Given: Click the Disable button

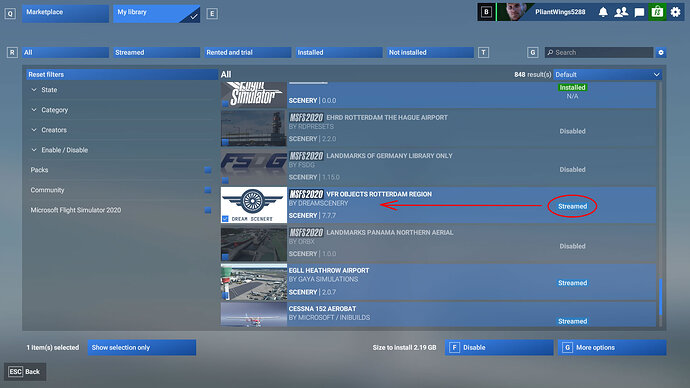Looking at the screenshot, I should click(x=499, y=348).
